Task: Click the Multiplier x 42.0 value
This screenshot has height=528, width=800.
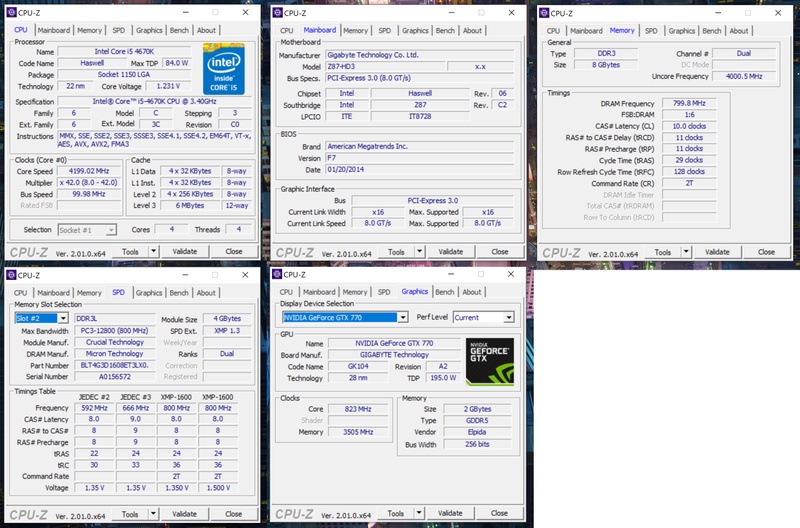Action: click(89, 183)
